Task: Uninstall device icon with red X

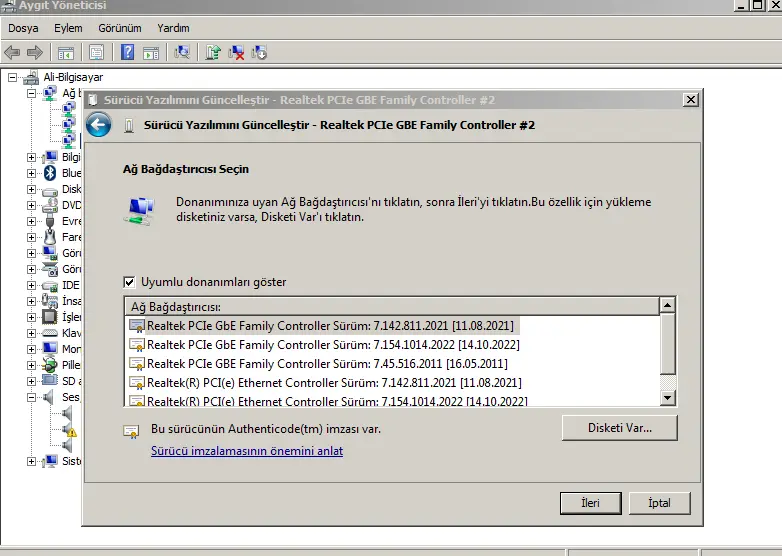Action: click(x=236, y=52)
